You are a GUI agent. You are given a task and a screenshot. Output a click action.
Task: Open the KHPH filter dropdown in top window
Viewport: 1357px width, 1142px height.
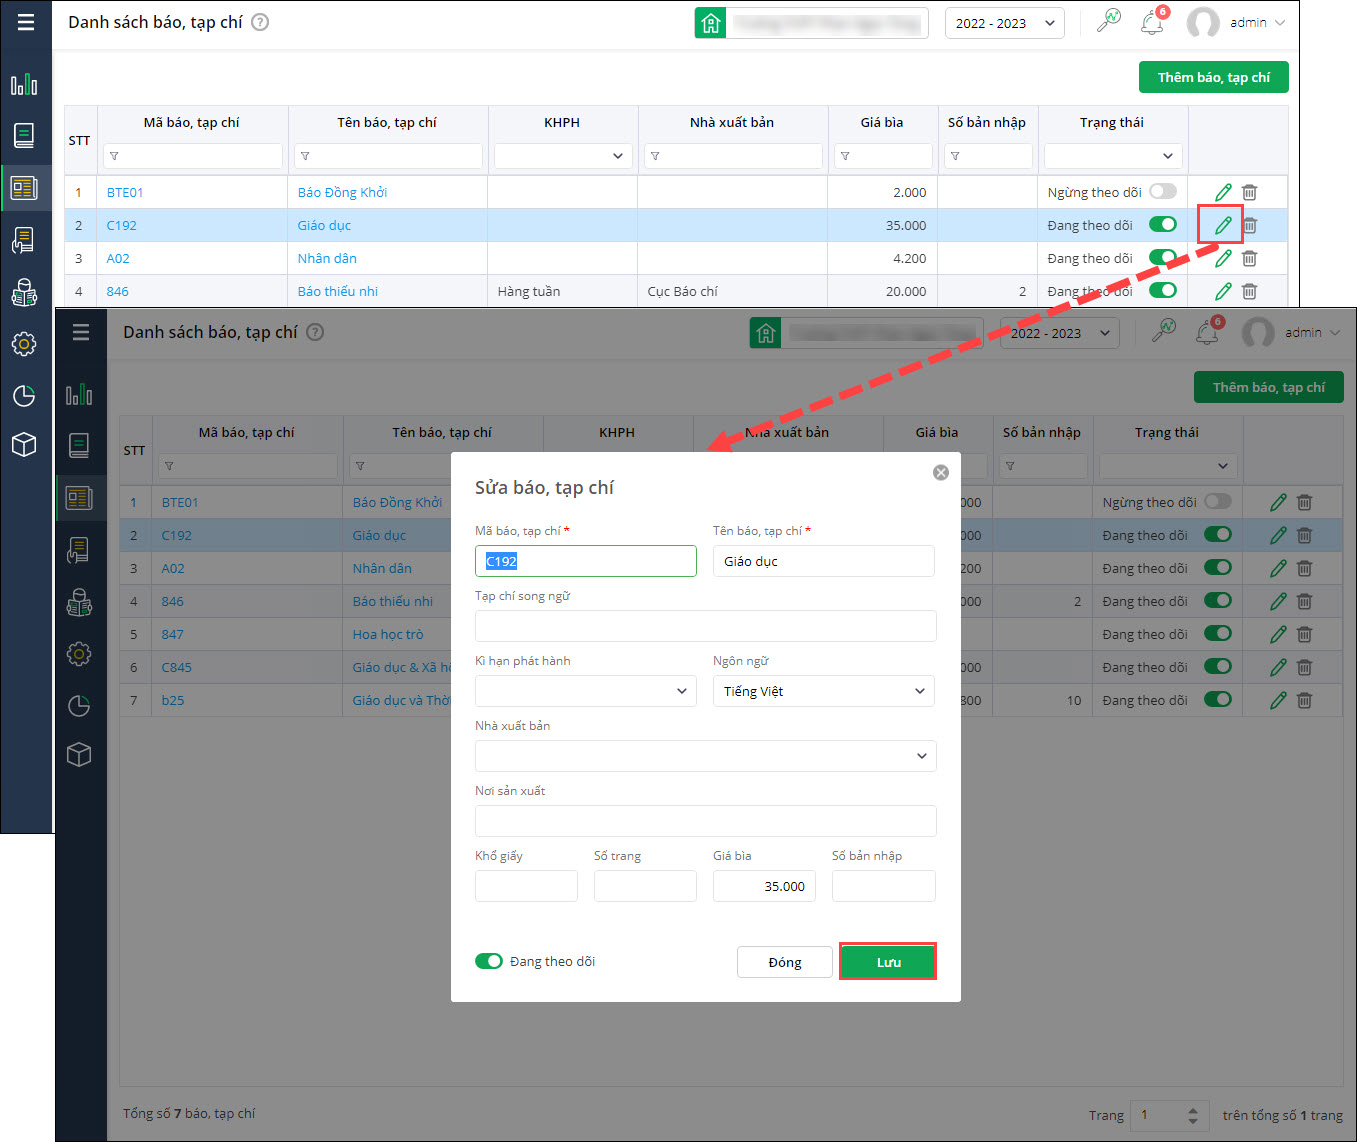(x=562, y=156)
